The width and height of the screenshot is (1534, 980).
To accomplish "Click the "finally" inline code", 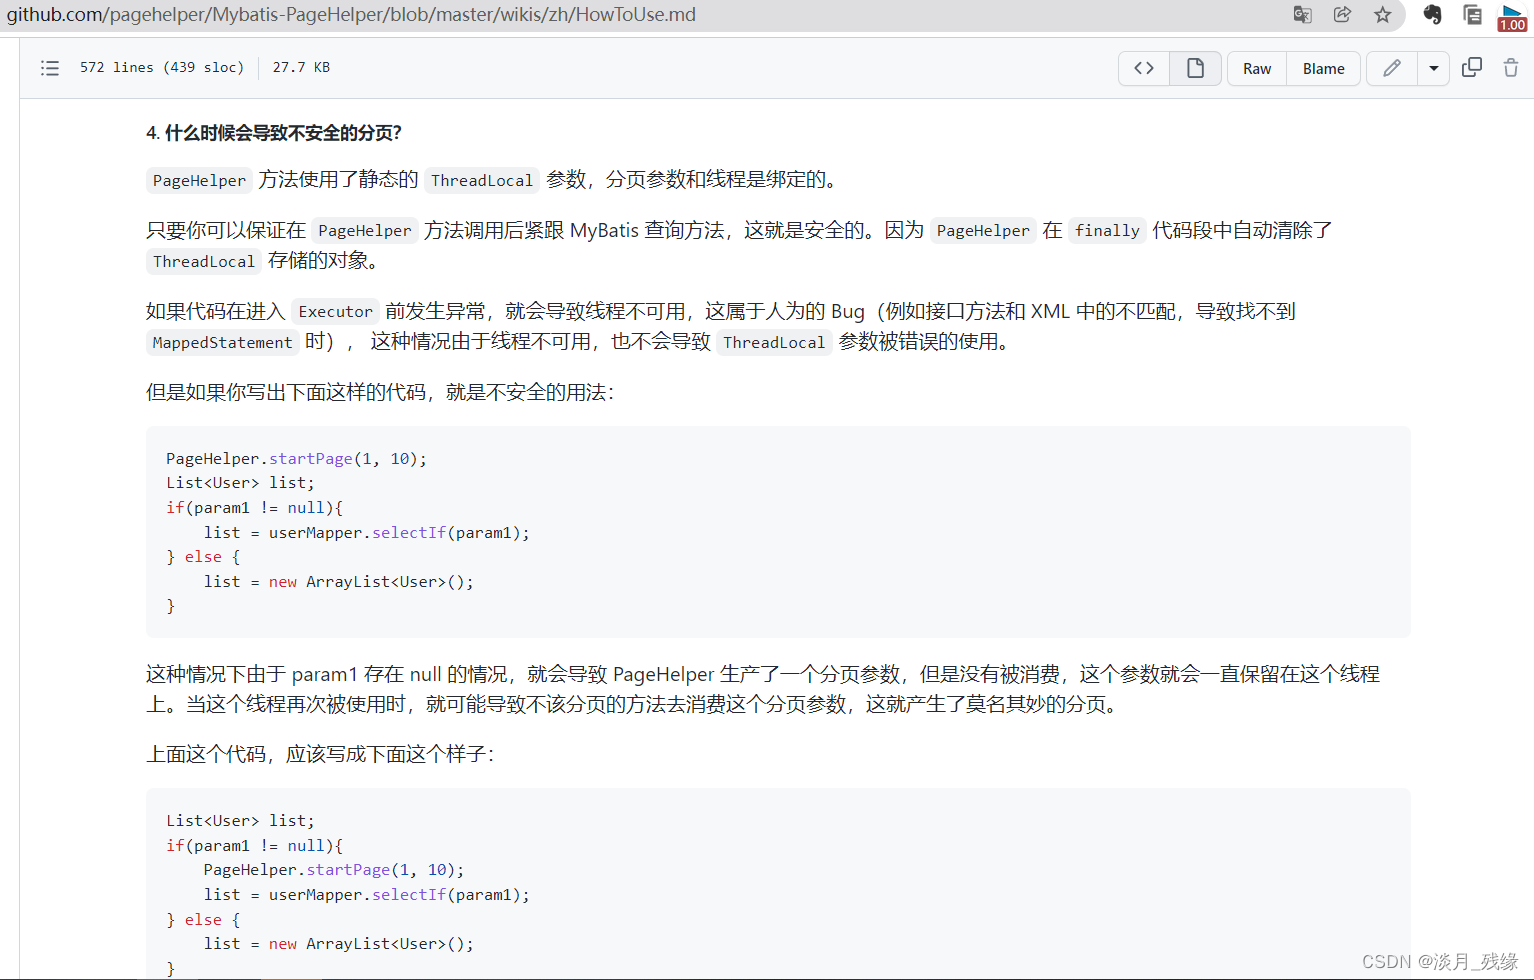I will point(1107,231).
